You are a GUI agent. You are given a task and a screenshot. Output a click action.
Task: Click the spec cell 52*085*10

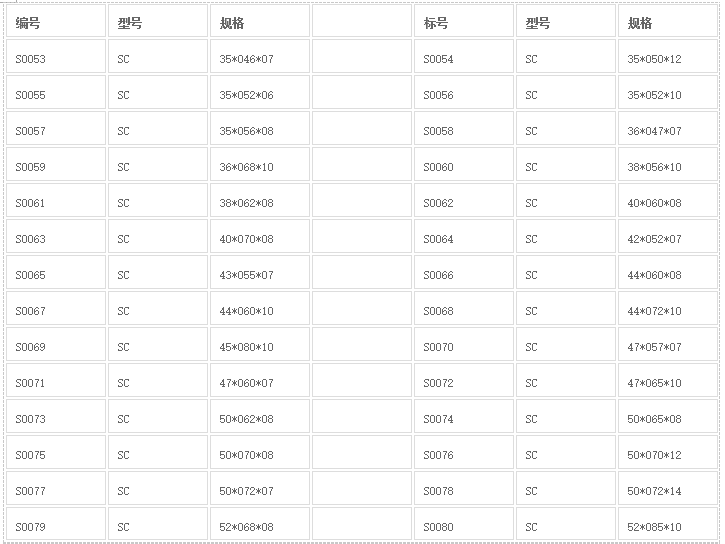click(666, 527)
